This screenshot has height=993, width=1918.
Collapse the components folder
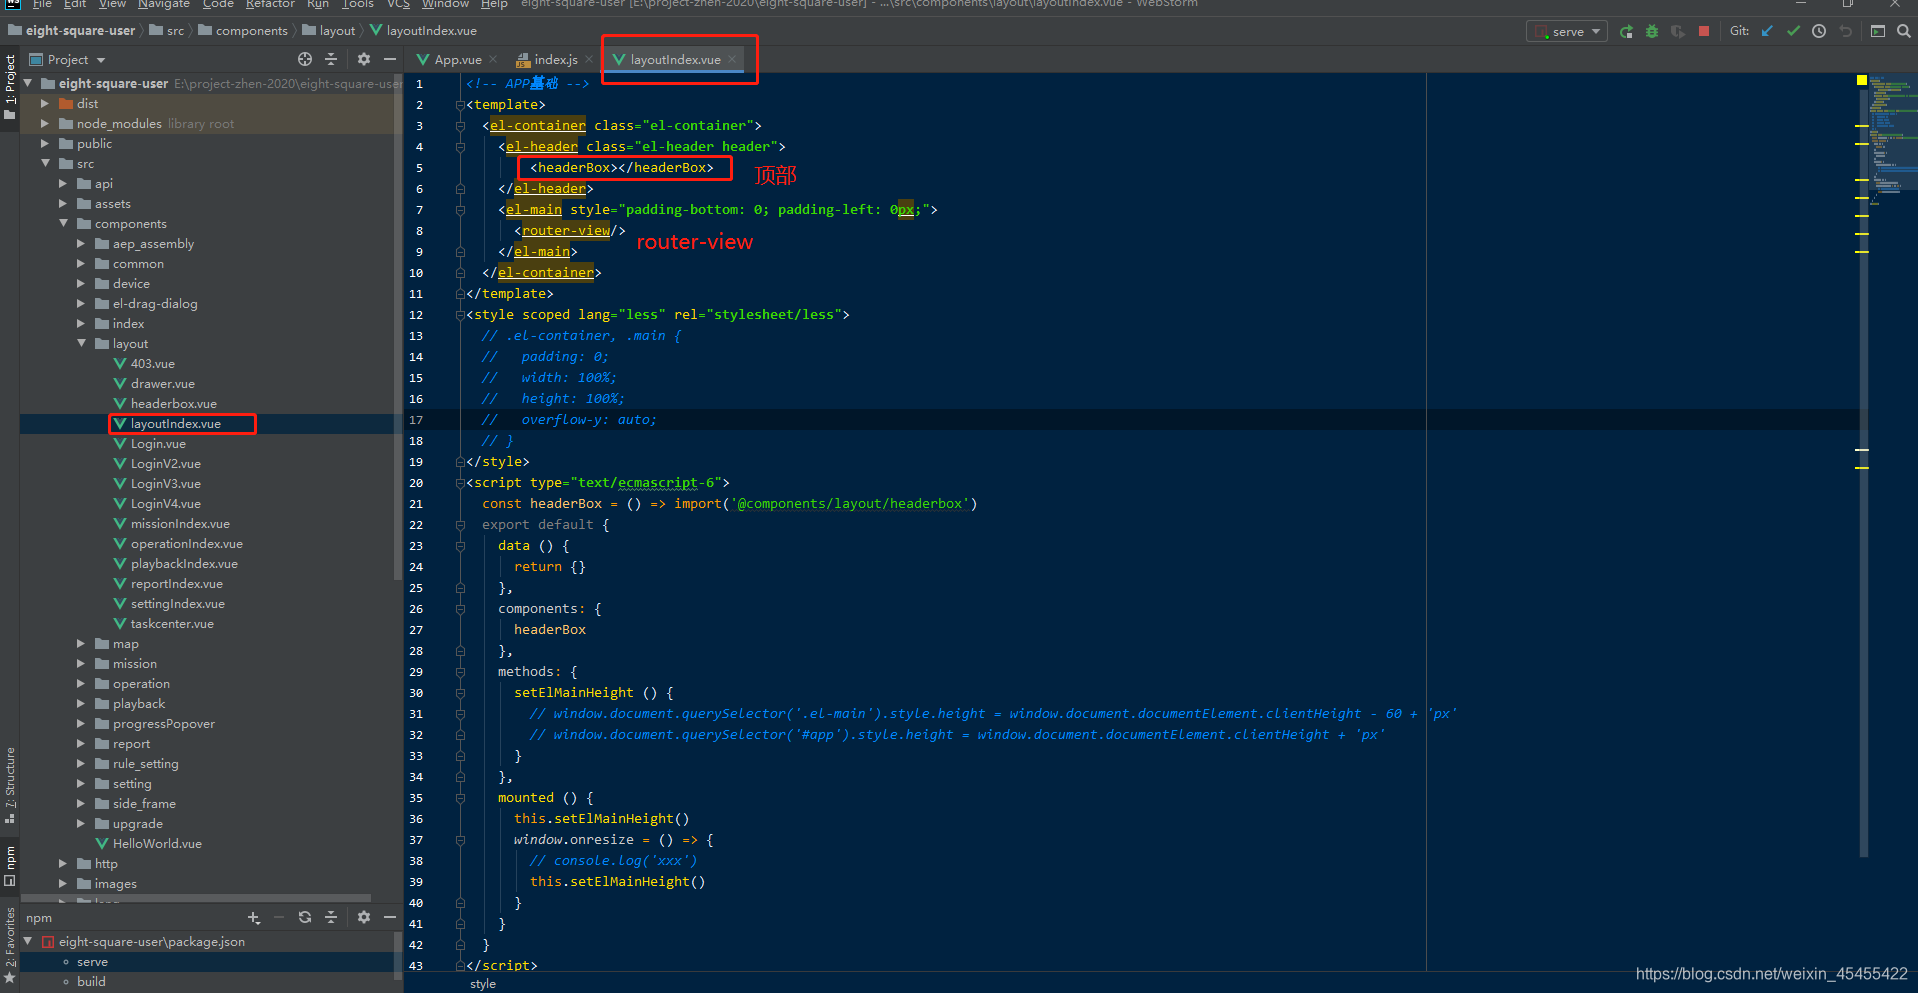pos(63,224)
